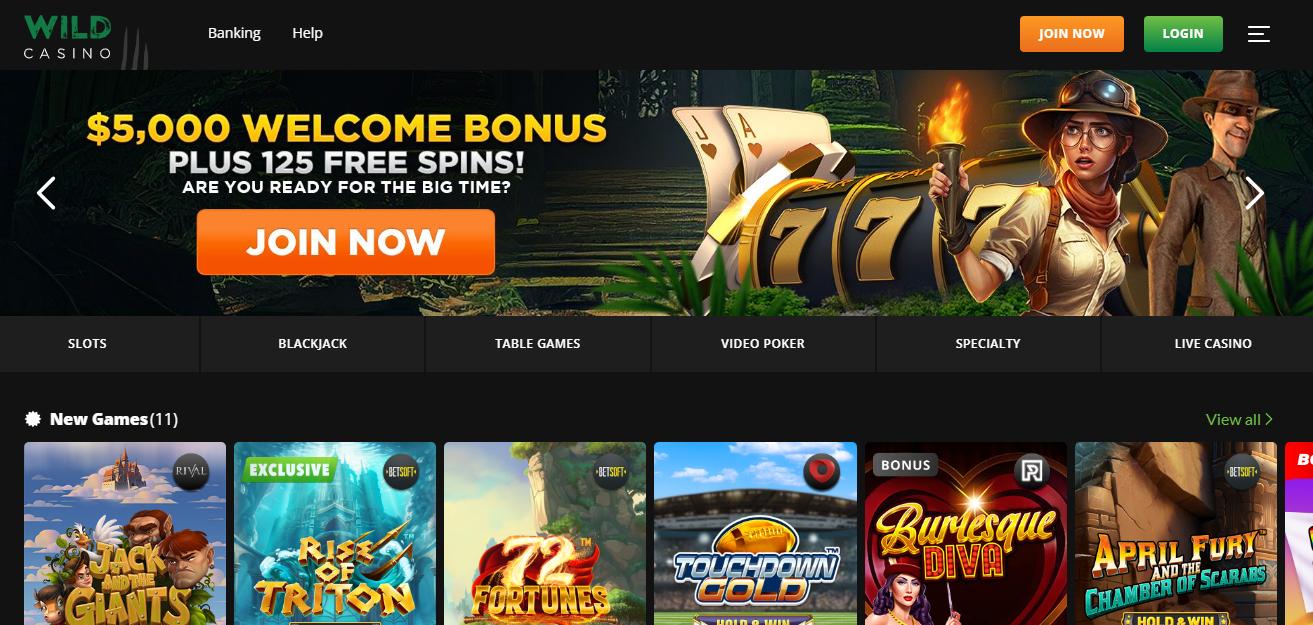
Task: Click the orange Join Now header button
Action: pyautogui.click(x=1072, y=34)
